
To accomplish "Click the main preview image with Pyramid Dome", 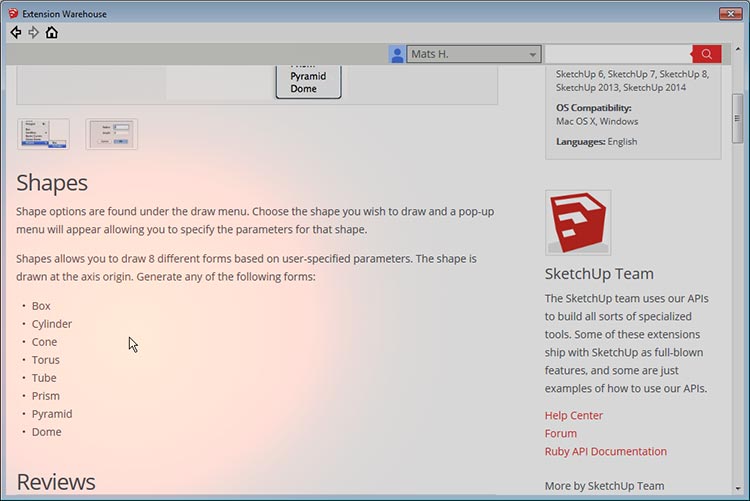I will [257, 85].
